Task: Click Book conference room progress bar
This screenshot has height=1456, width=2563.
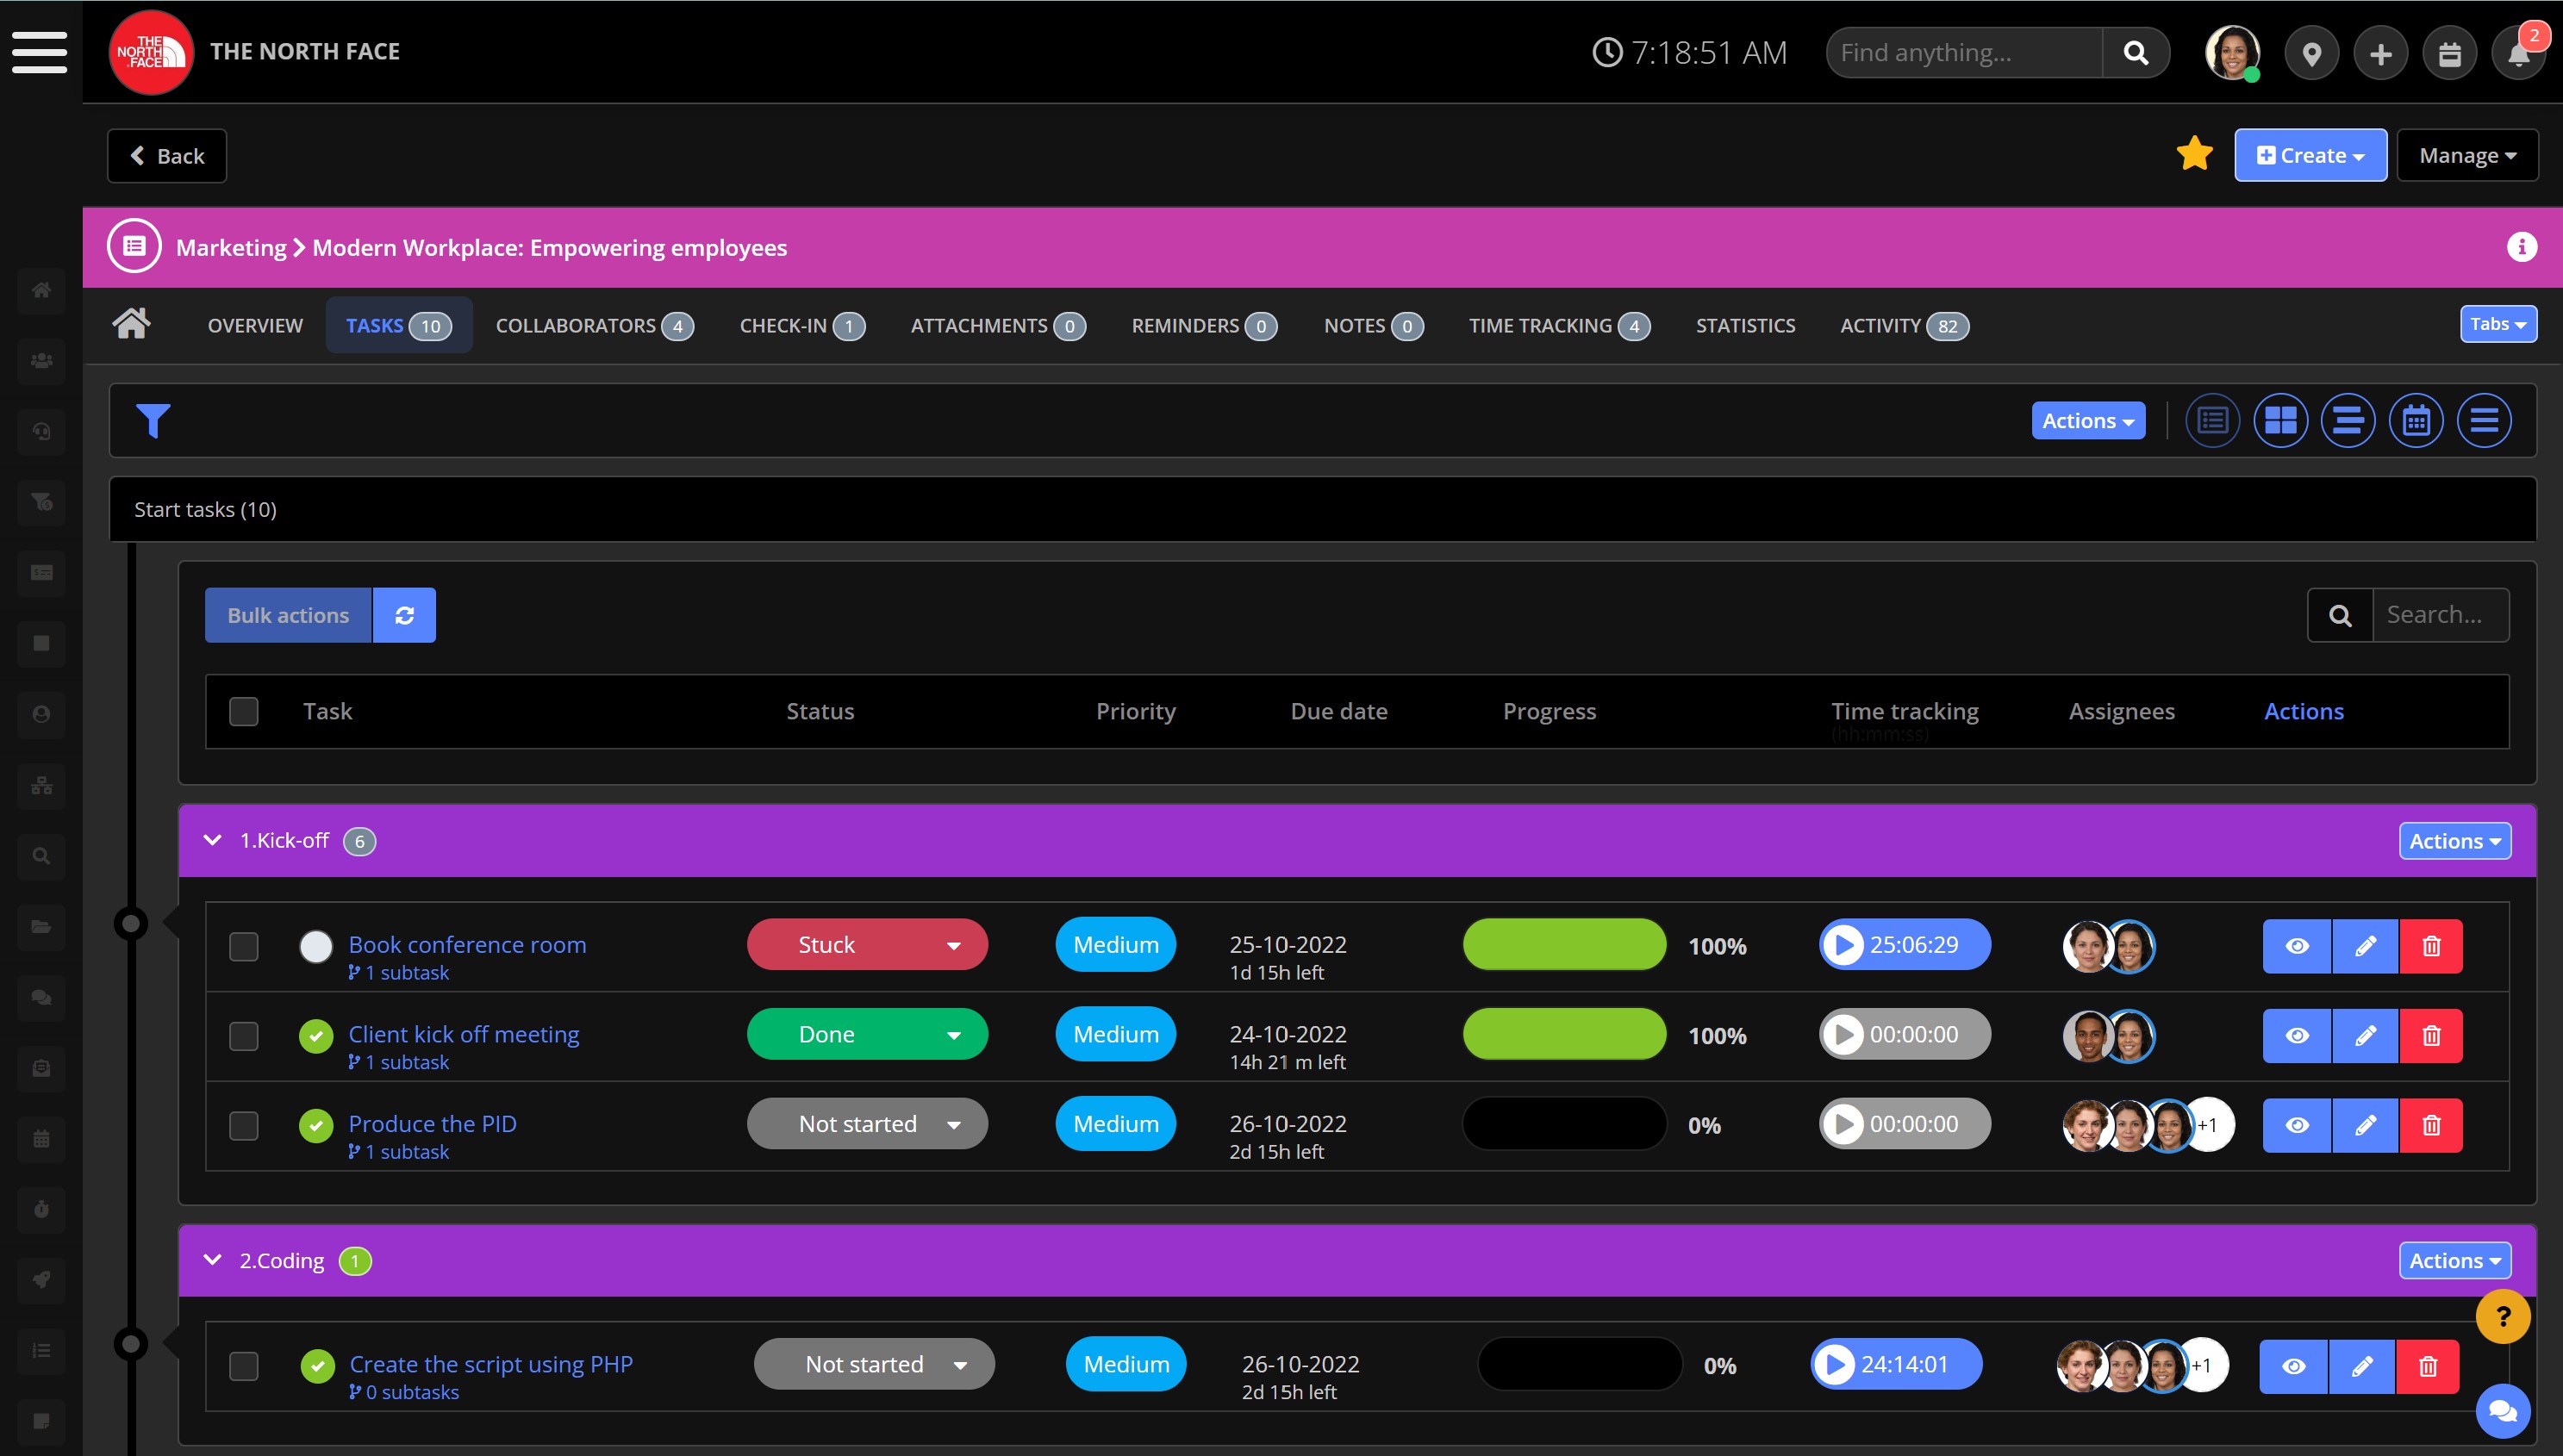Action: click(1564, 945)
